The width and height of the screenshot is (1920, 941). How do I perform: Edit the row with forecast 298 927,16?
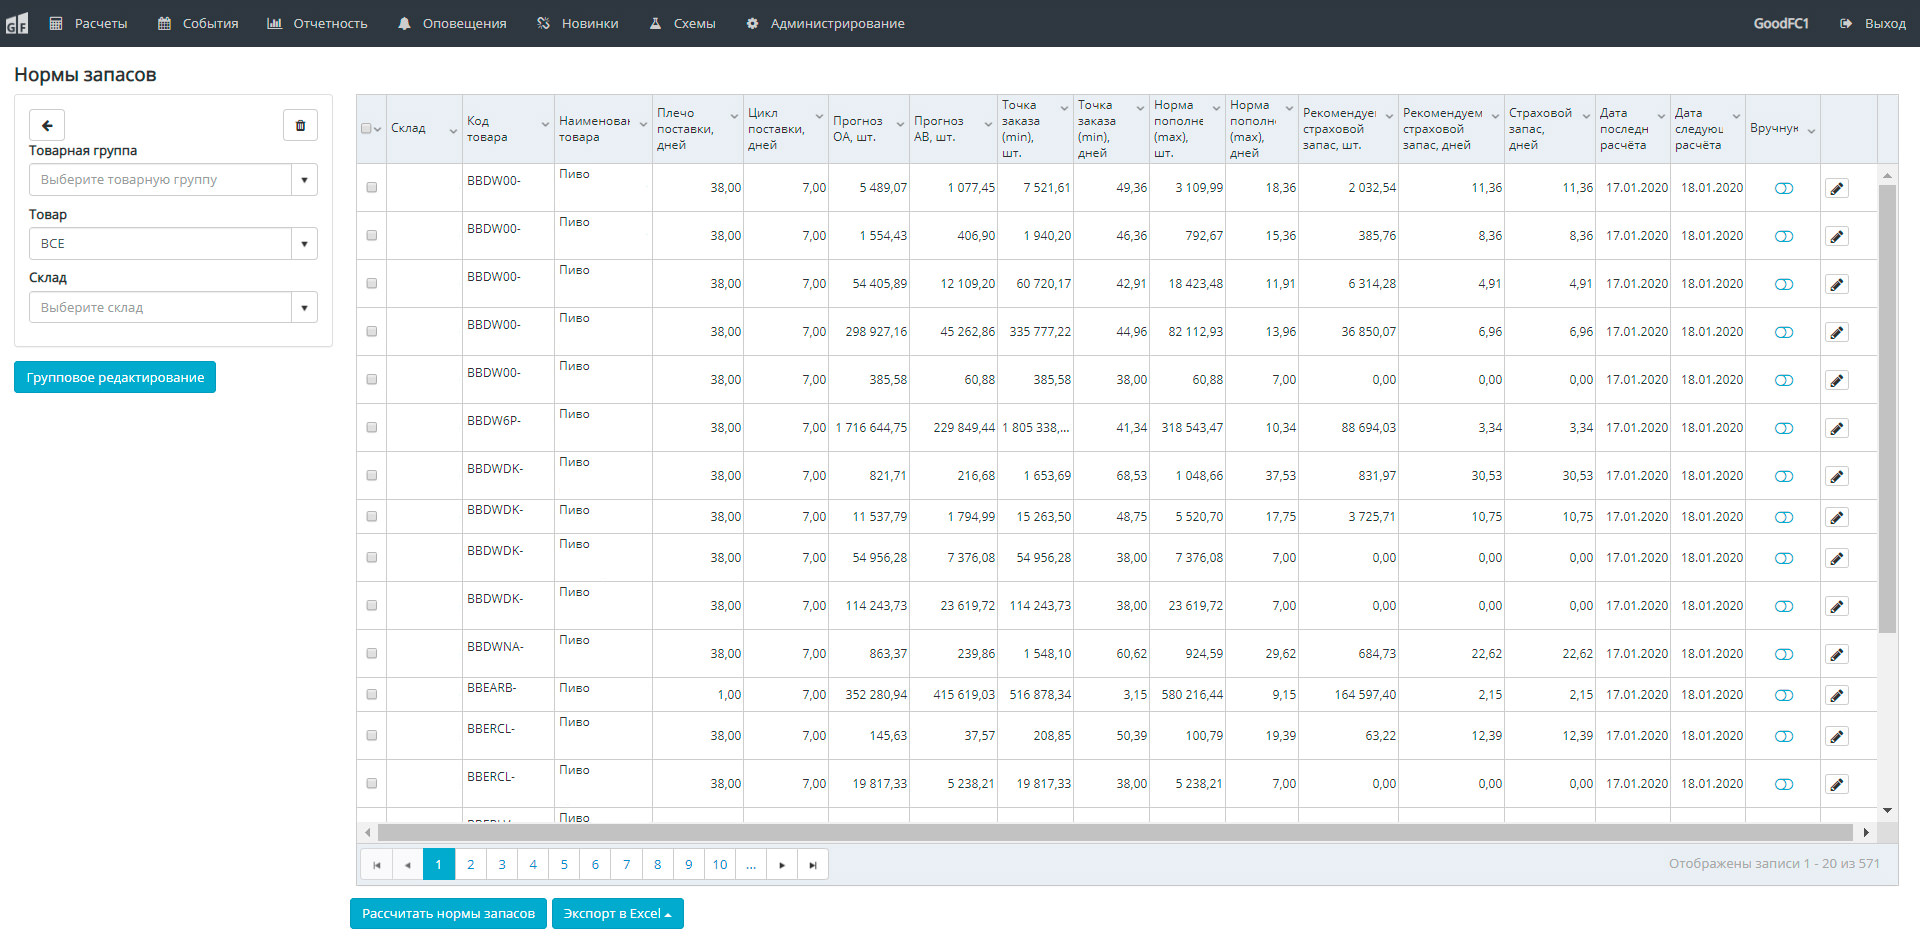tap(1837, 332)
